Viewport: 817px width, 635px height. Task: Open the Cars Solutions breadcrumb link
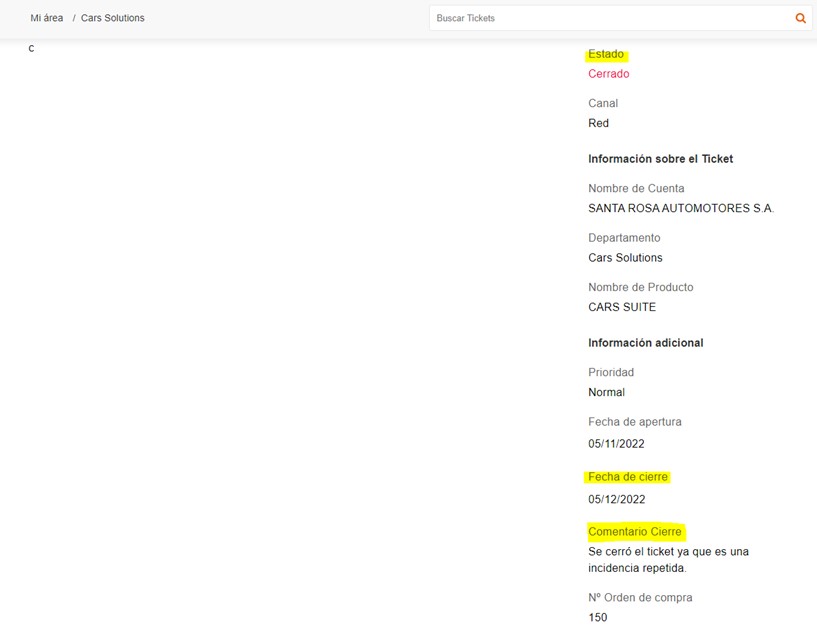tap(113, 18)
